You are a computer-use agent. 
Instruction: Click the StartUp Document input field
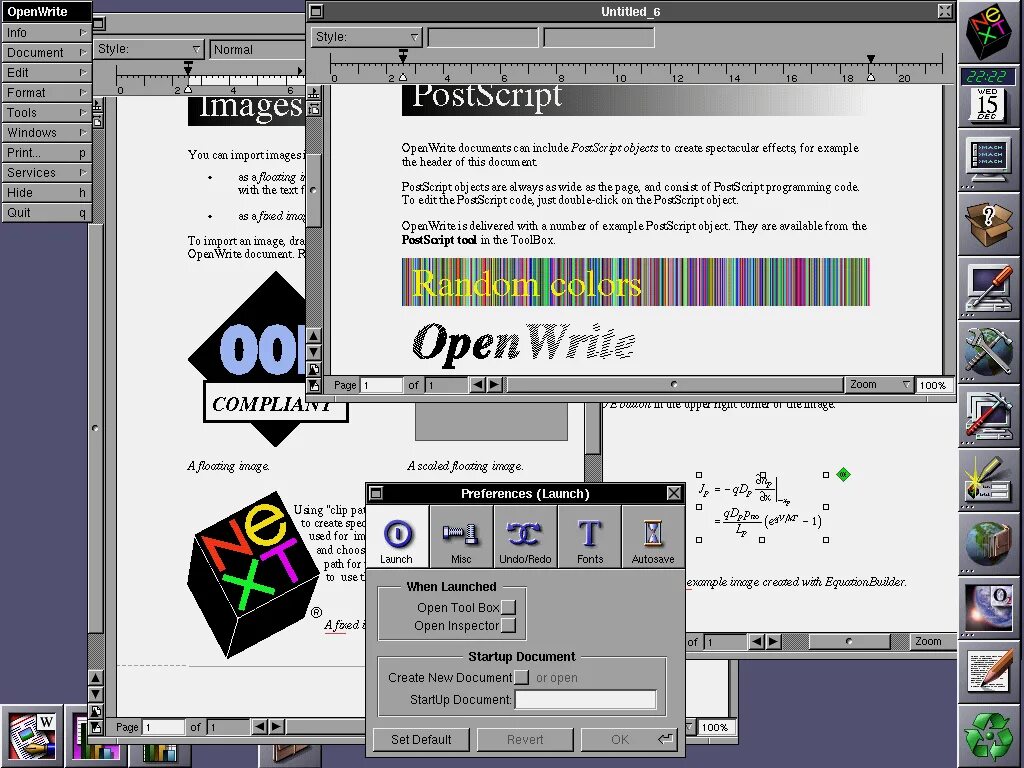(x=585, y=699)
